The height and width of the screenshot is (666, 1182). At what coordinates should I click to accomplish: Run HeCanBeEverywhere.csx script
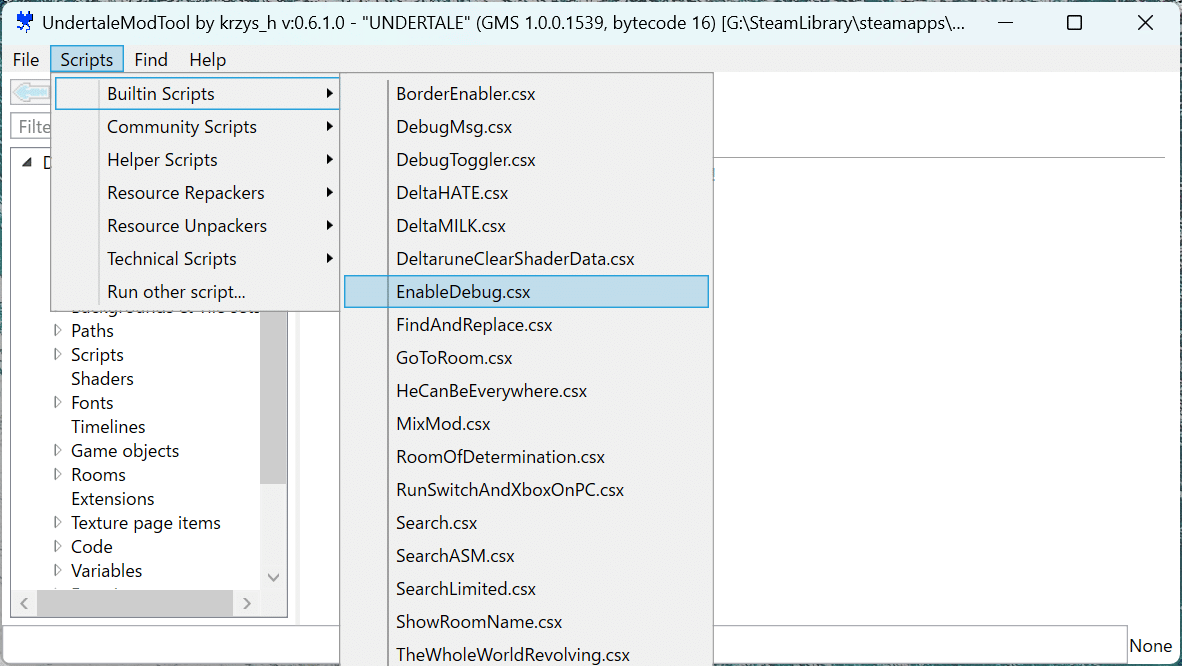pyautogui.click(x=526, y=391)
